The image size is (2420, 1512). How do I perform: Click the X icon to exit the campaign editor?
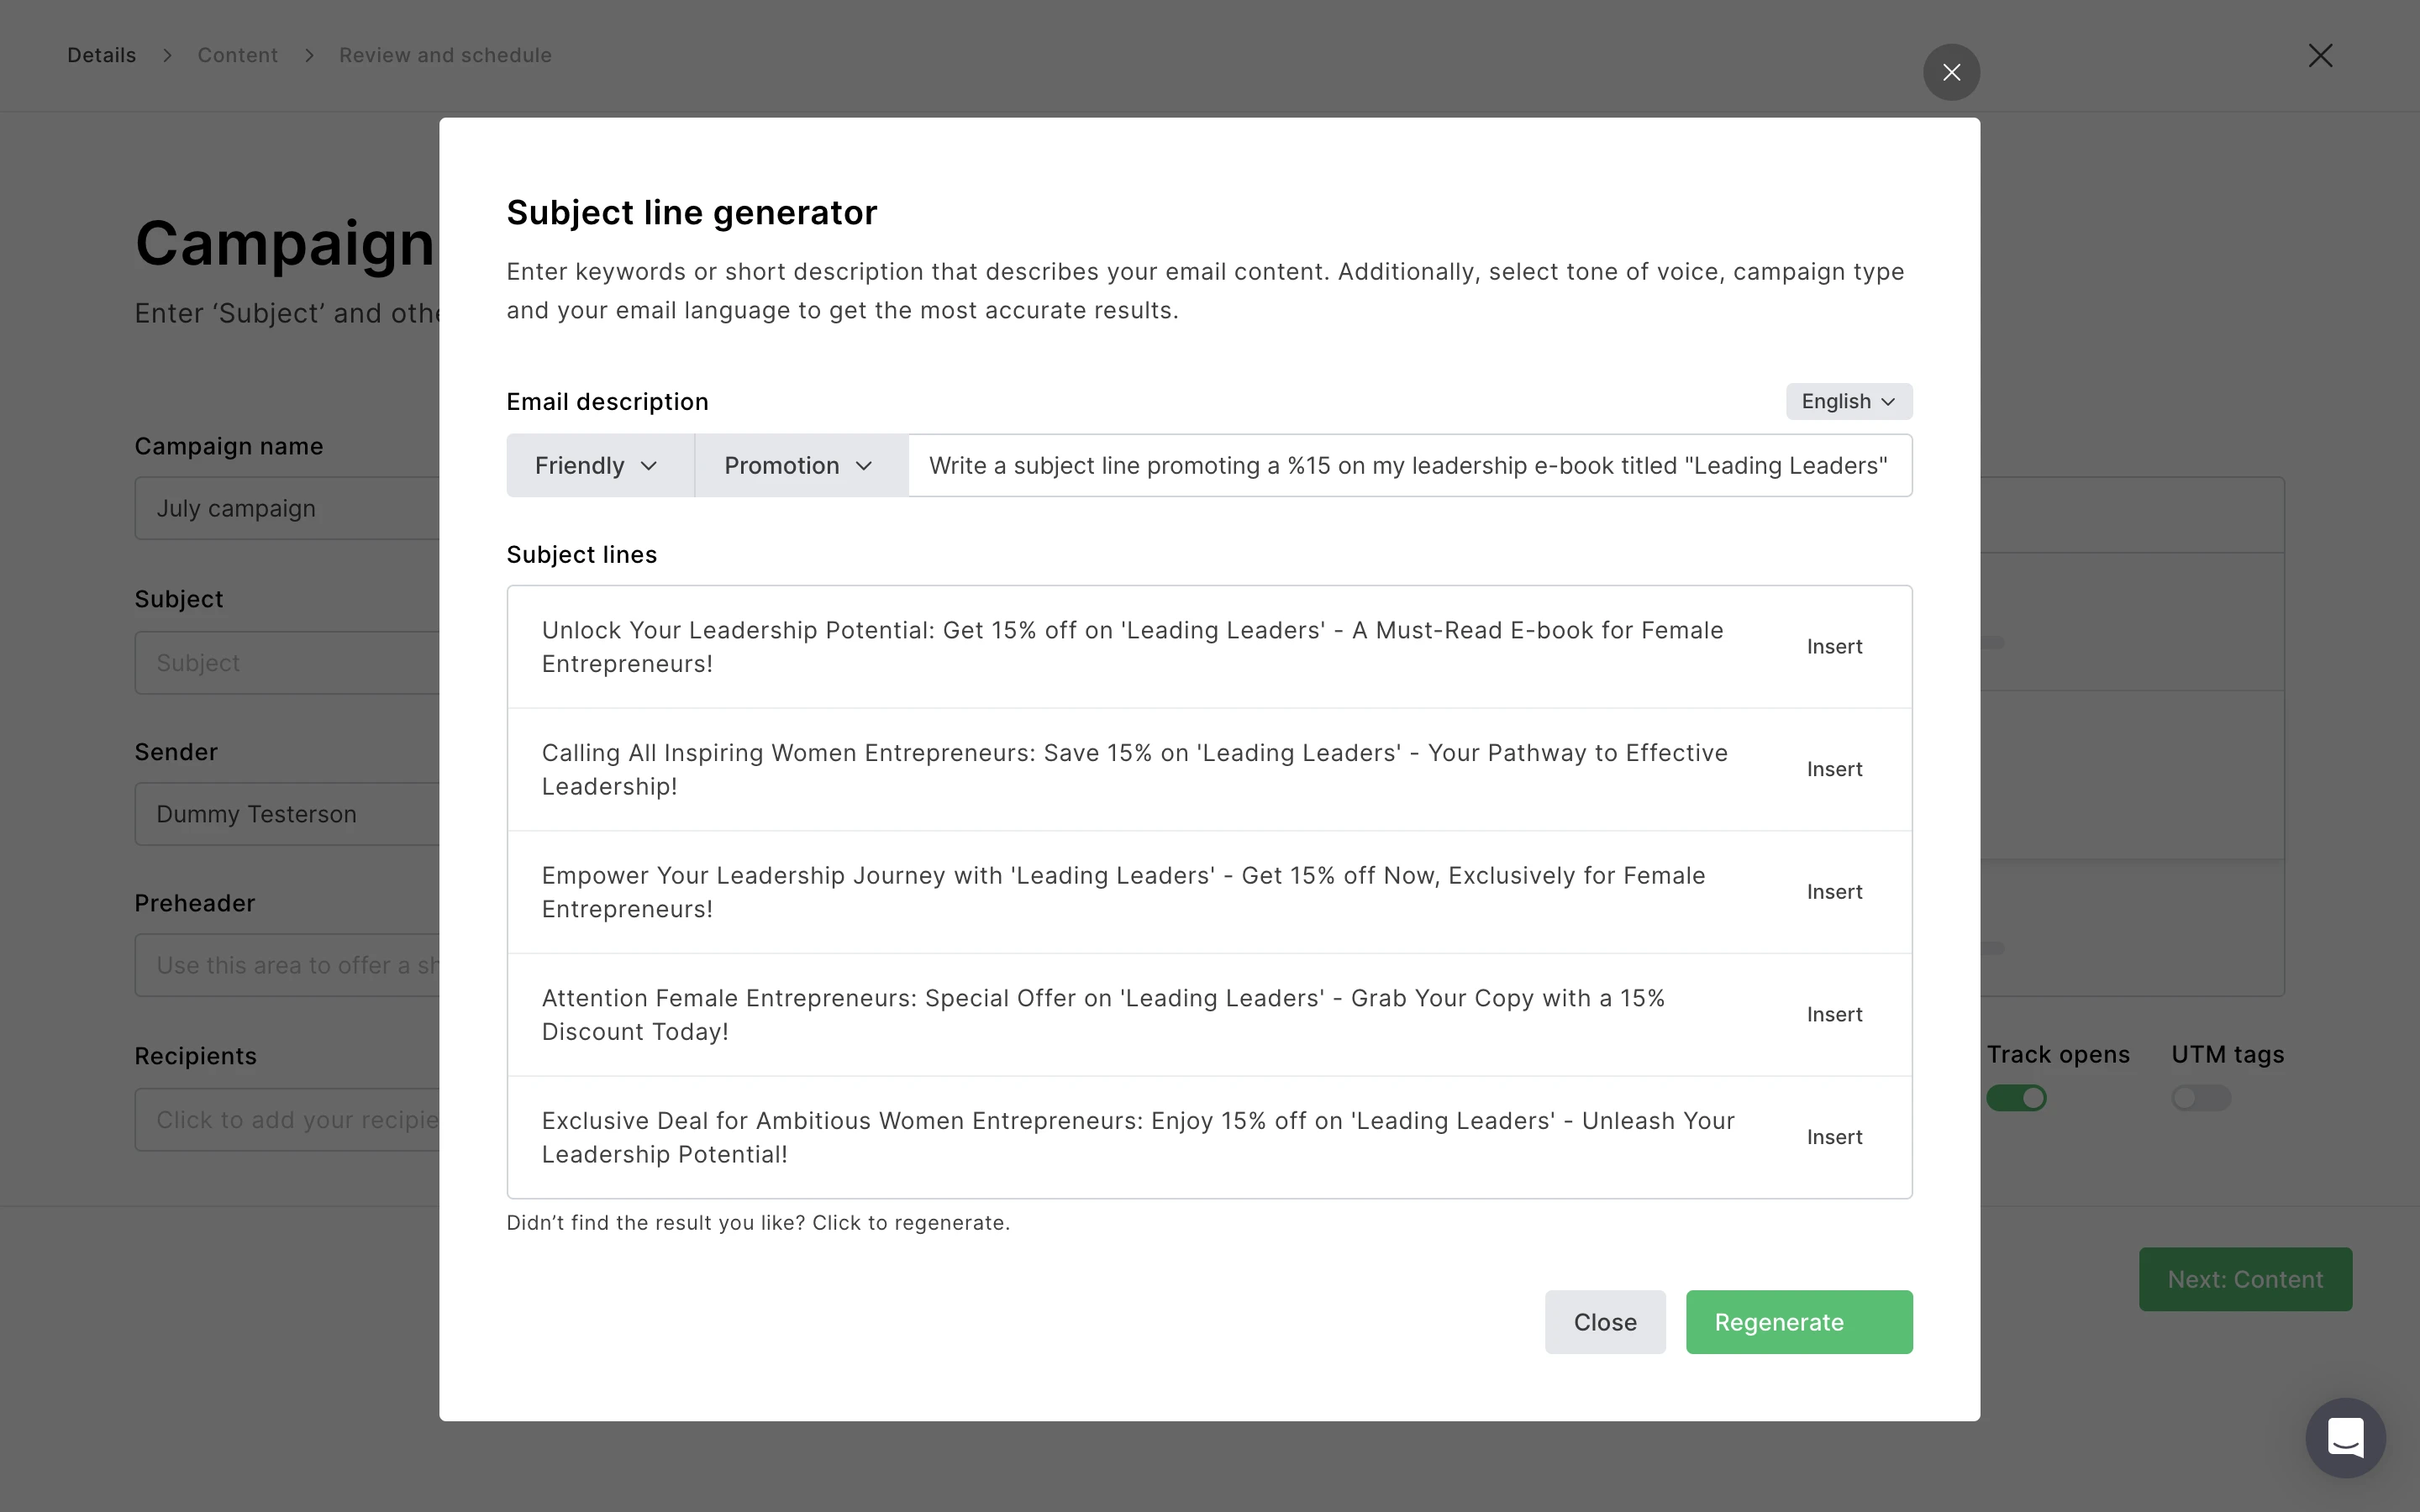[2320, 55]
